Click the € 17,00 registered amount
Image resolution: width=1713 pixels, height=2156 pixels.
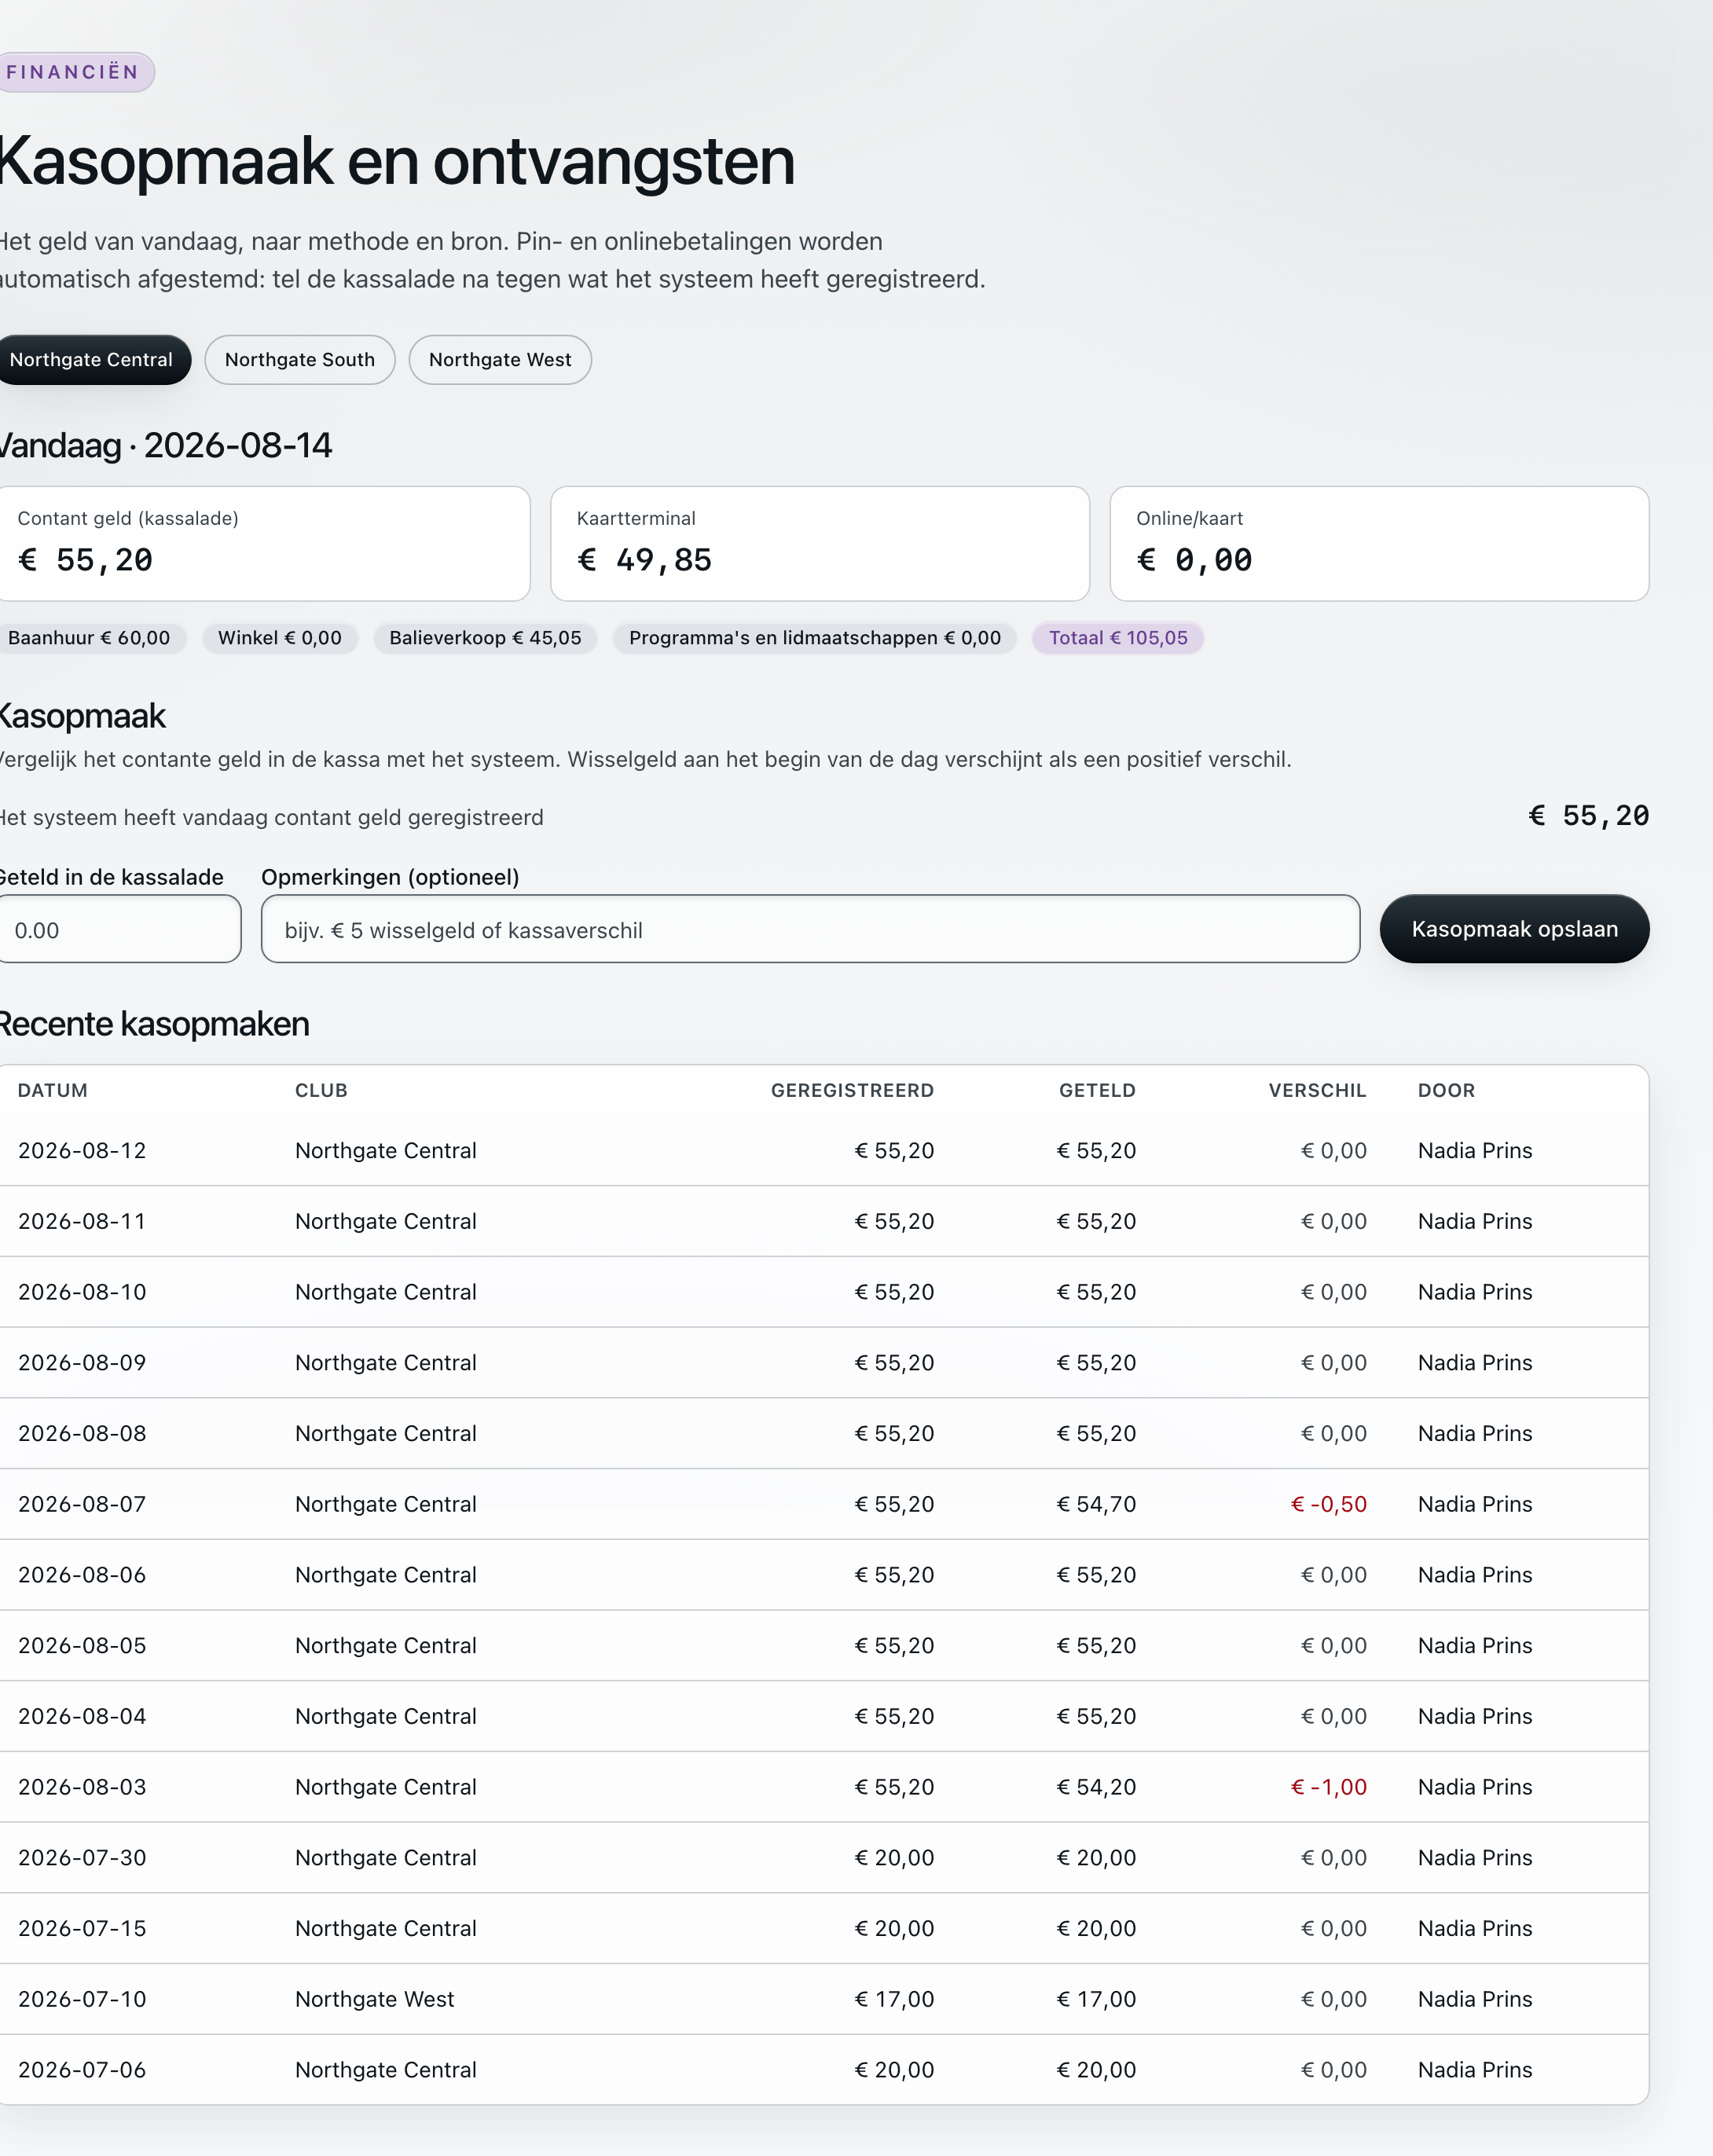[894, 1999]
